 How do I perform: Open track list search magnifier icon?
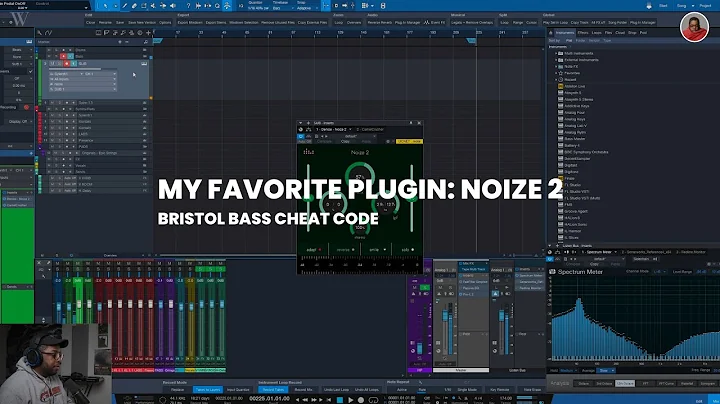click(146, 42)
